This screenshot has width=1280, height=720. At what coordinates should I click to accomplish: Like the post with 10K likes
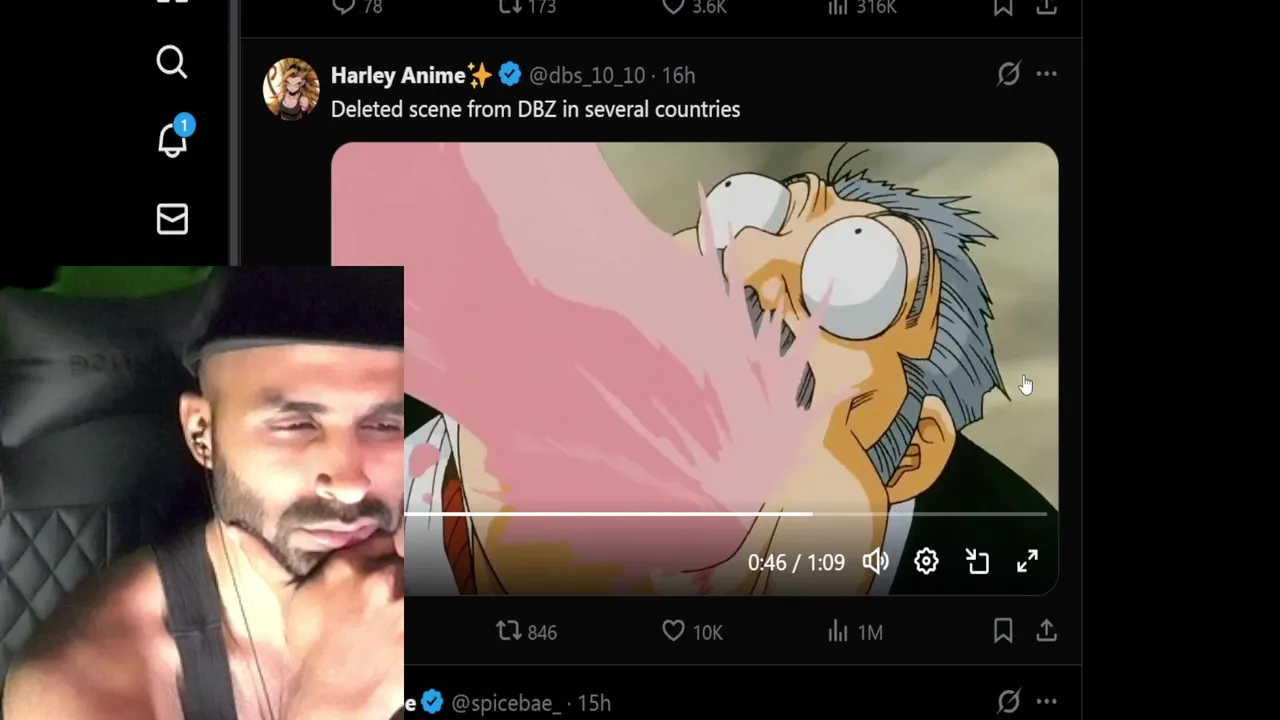[x=692, y=632]
